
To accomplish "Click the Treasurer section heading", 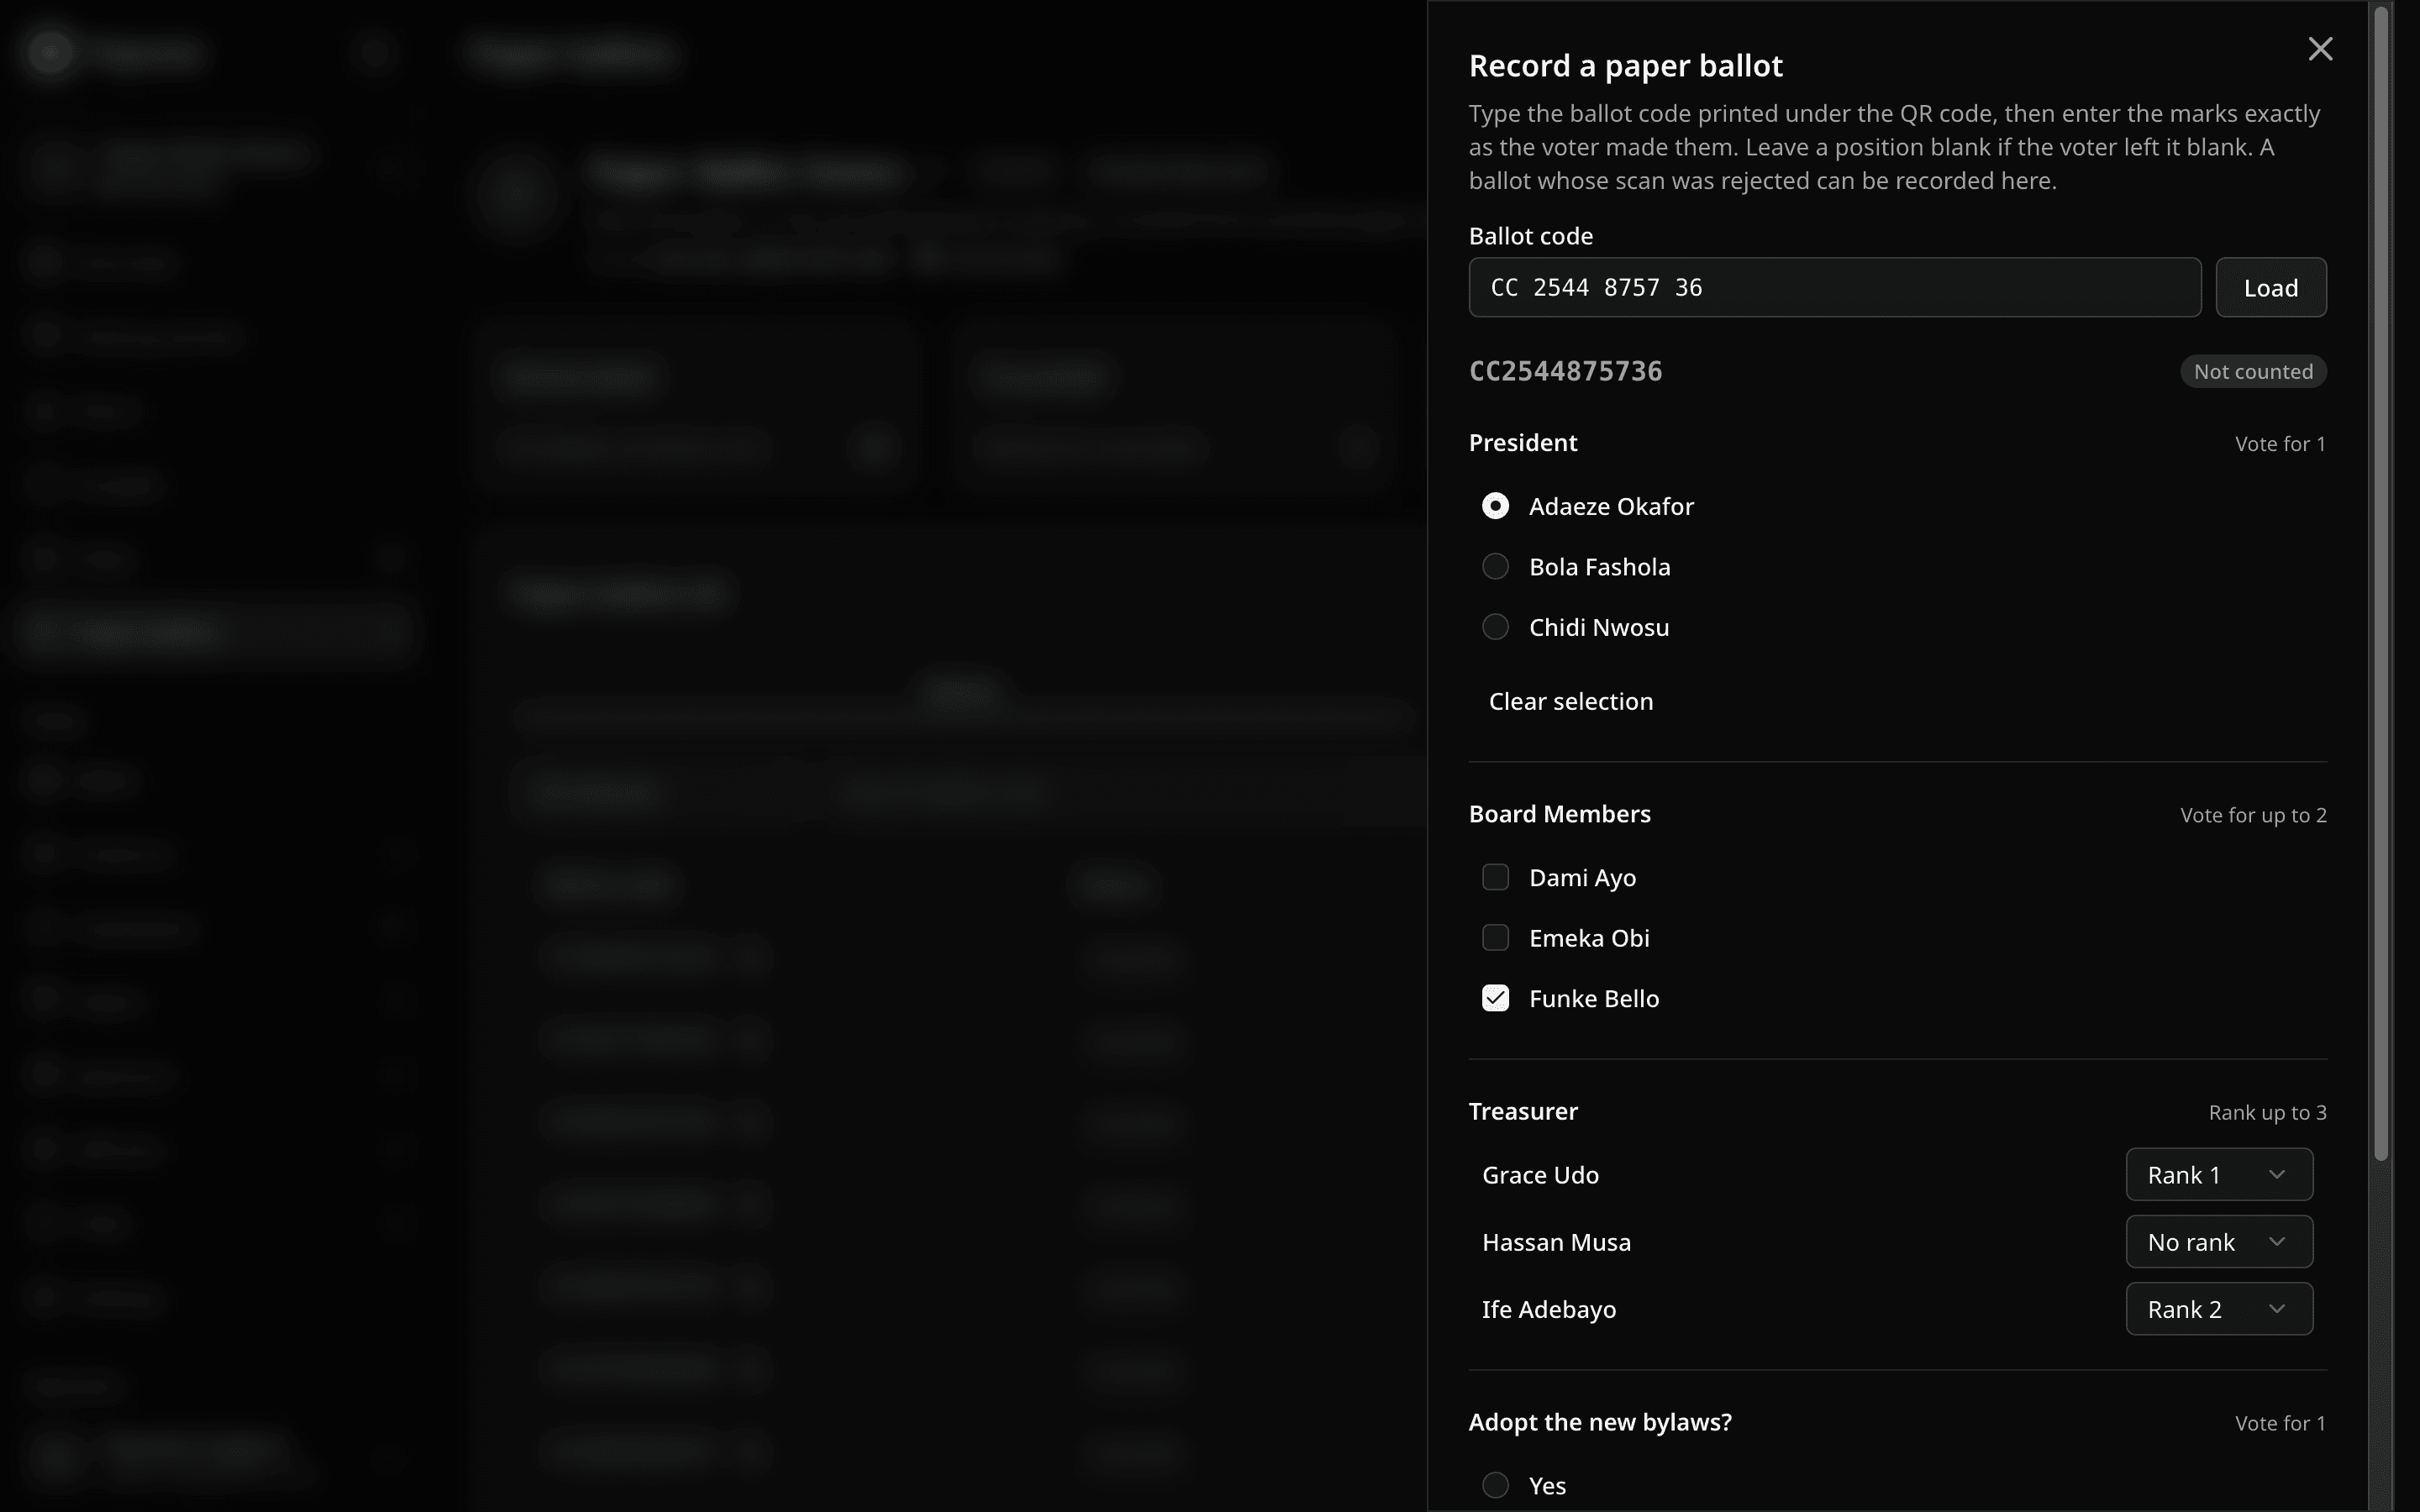I will [x=1523, y=1111].
